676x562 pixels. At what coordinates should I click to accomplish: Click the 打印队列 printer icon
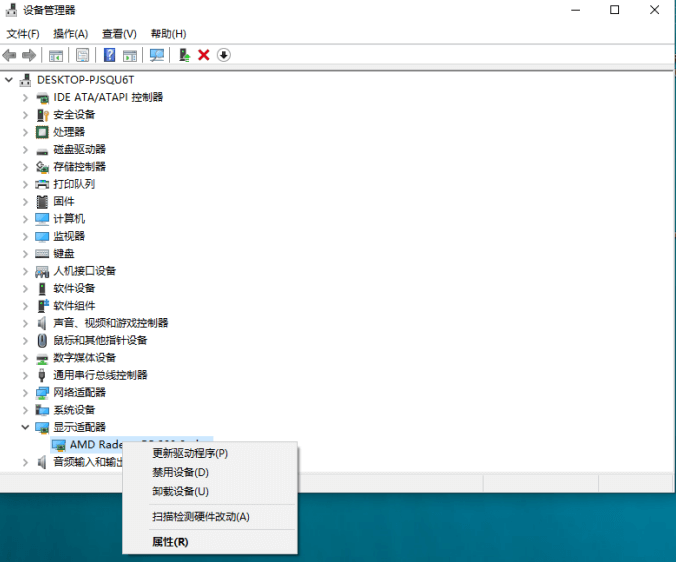42,184
